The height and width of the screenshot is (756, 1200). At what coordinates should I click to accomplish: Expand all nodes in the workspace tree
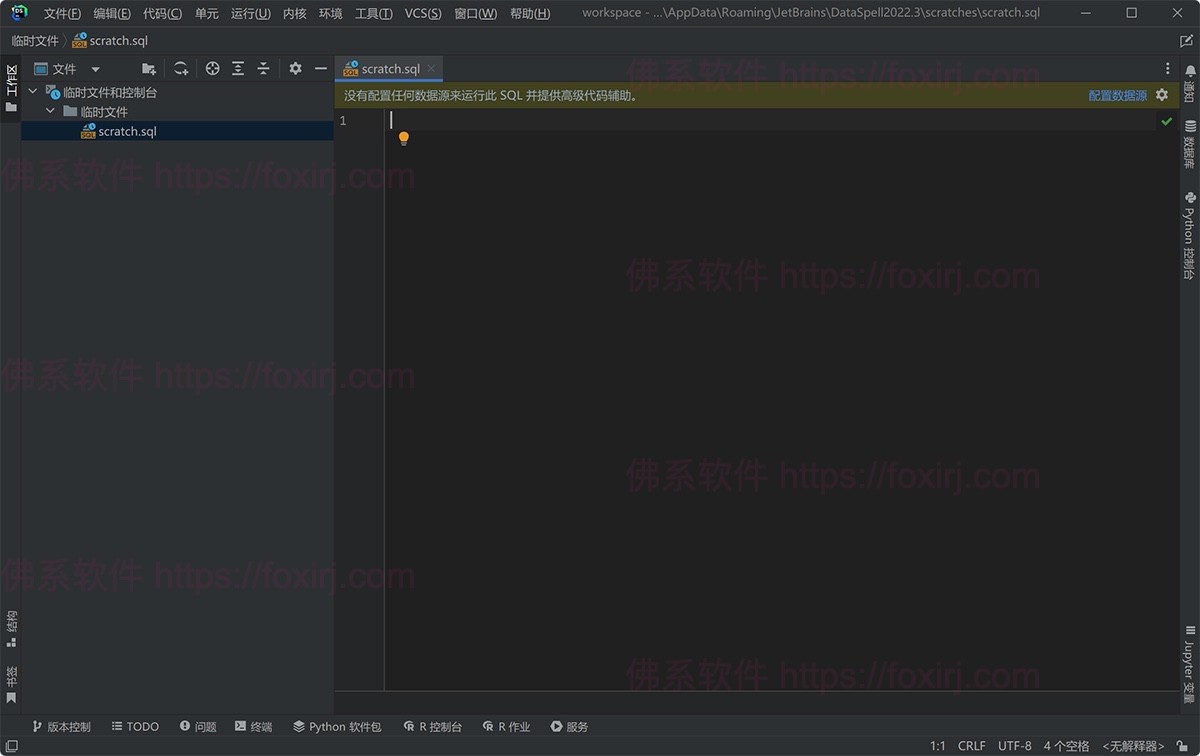tap(237, 68)
